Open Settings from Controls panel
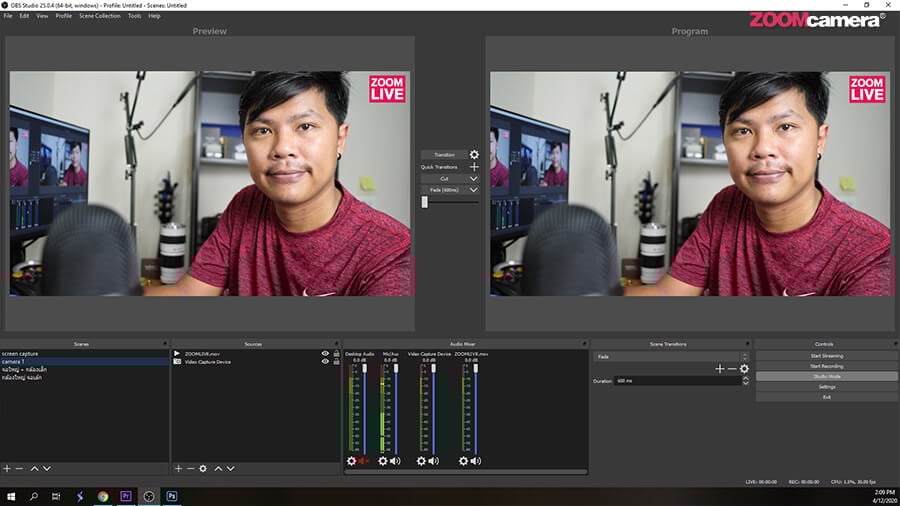The height and width of the screenshot is (506, 900). tap(827, 387)
